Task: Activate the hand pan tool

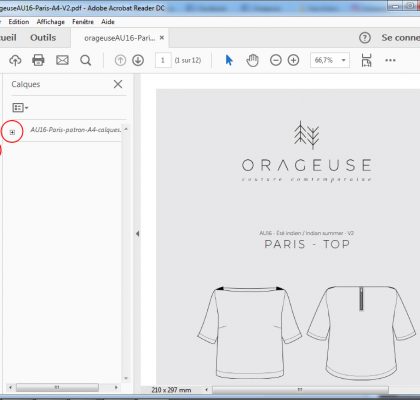Action: click(252, 60)
